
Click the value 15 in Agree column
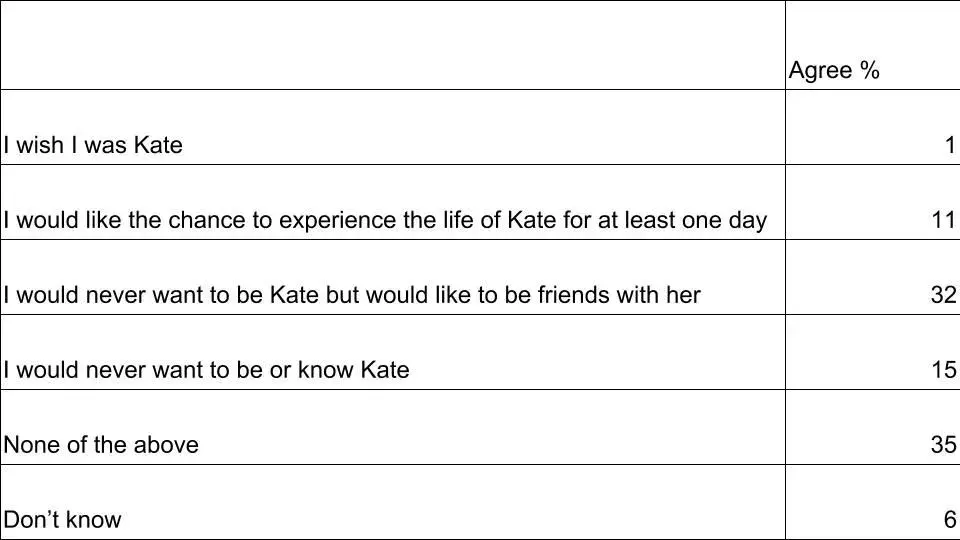(x=943, y=370)
